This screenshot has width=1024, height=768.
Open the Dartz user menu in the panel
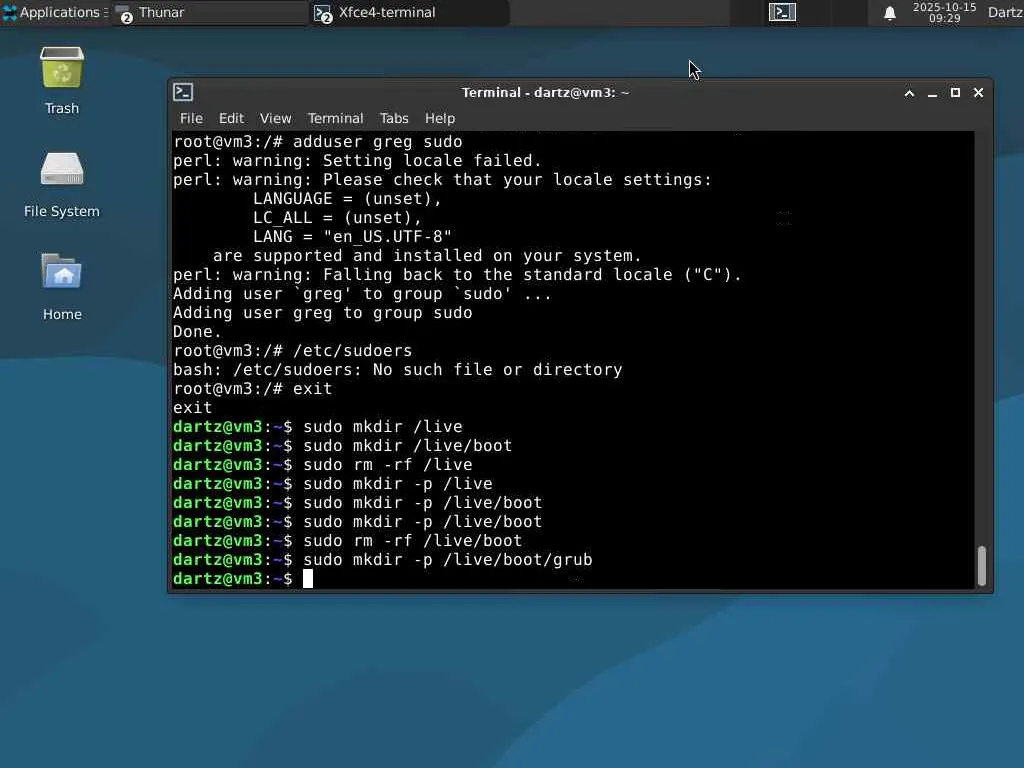pos(1005,12)
